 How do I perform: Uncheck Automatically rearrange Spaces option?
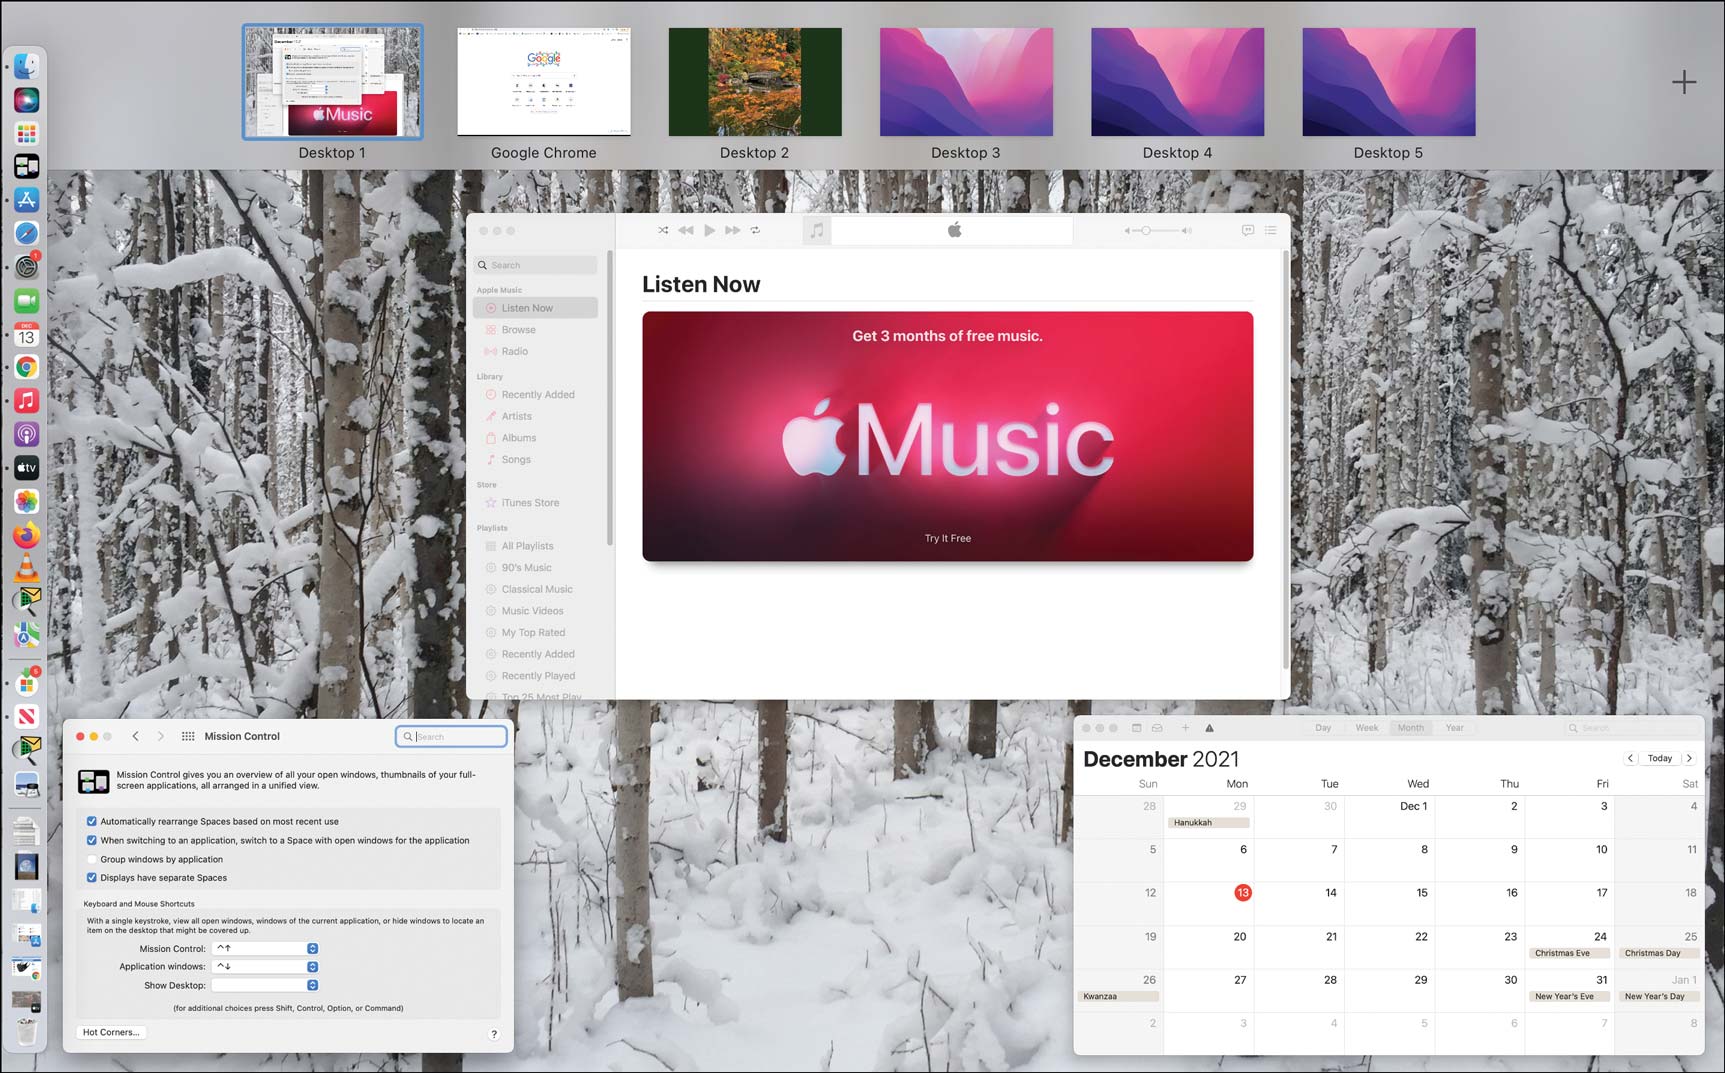(92, 821)
